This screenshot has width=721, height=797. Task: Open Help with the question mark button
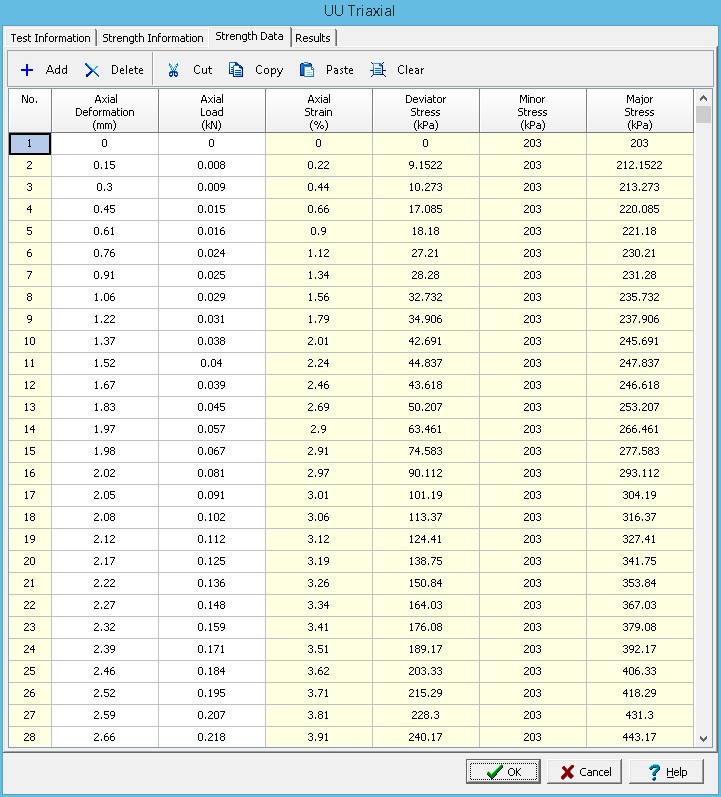[x=667, y=772]
